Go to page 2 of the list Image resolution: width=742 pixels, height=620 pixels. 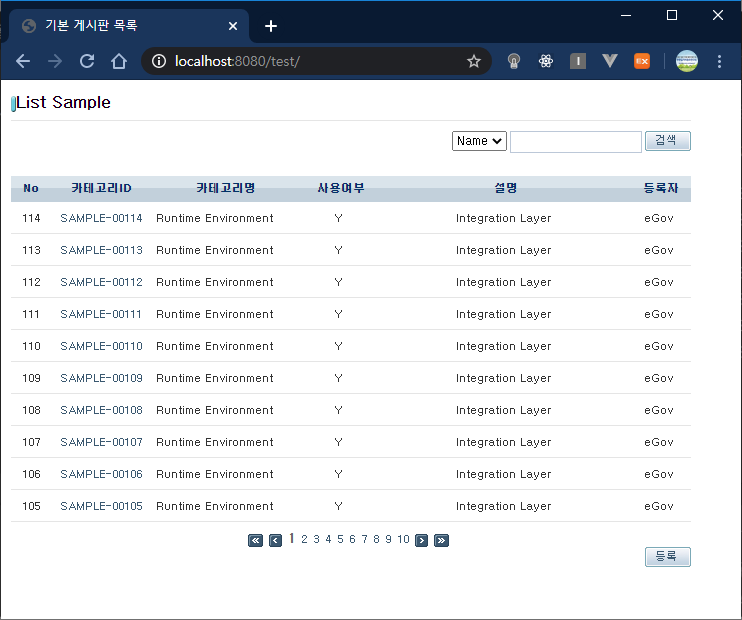tap(304, 539)
